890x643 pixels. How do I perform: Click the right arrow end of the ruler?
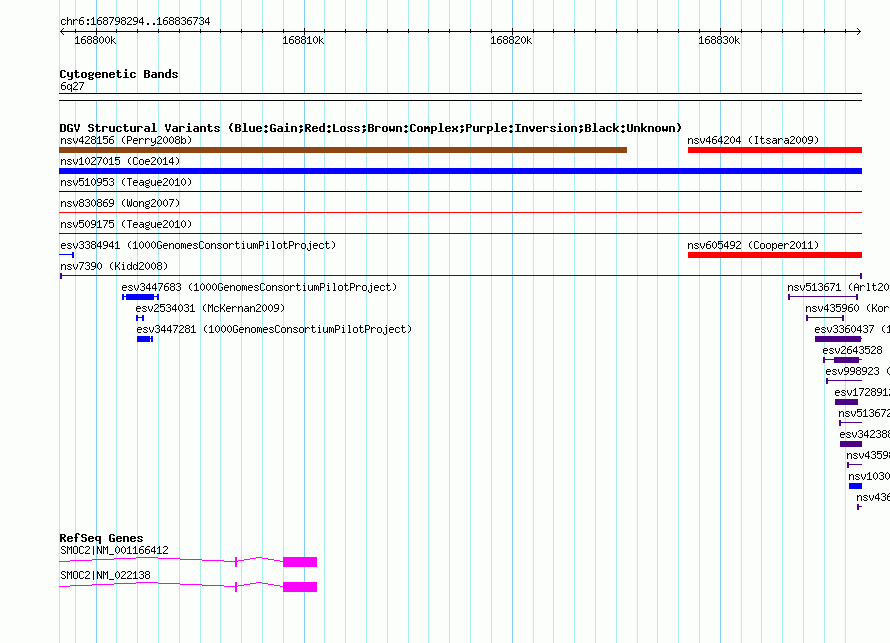tap(859, 32)
